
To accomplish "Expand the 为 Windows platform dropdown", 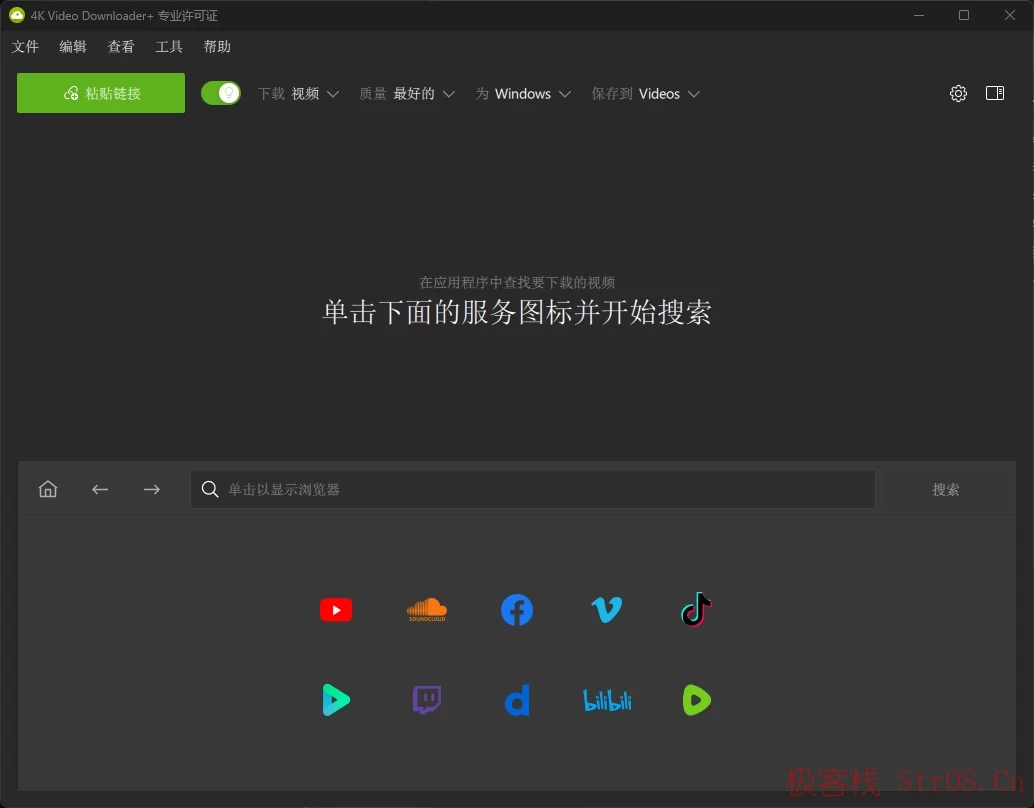I will [523, 94].
